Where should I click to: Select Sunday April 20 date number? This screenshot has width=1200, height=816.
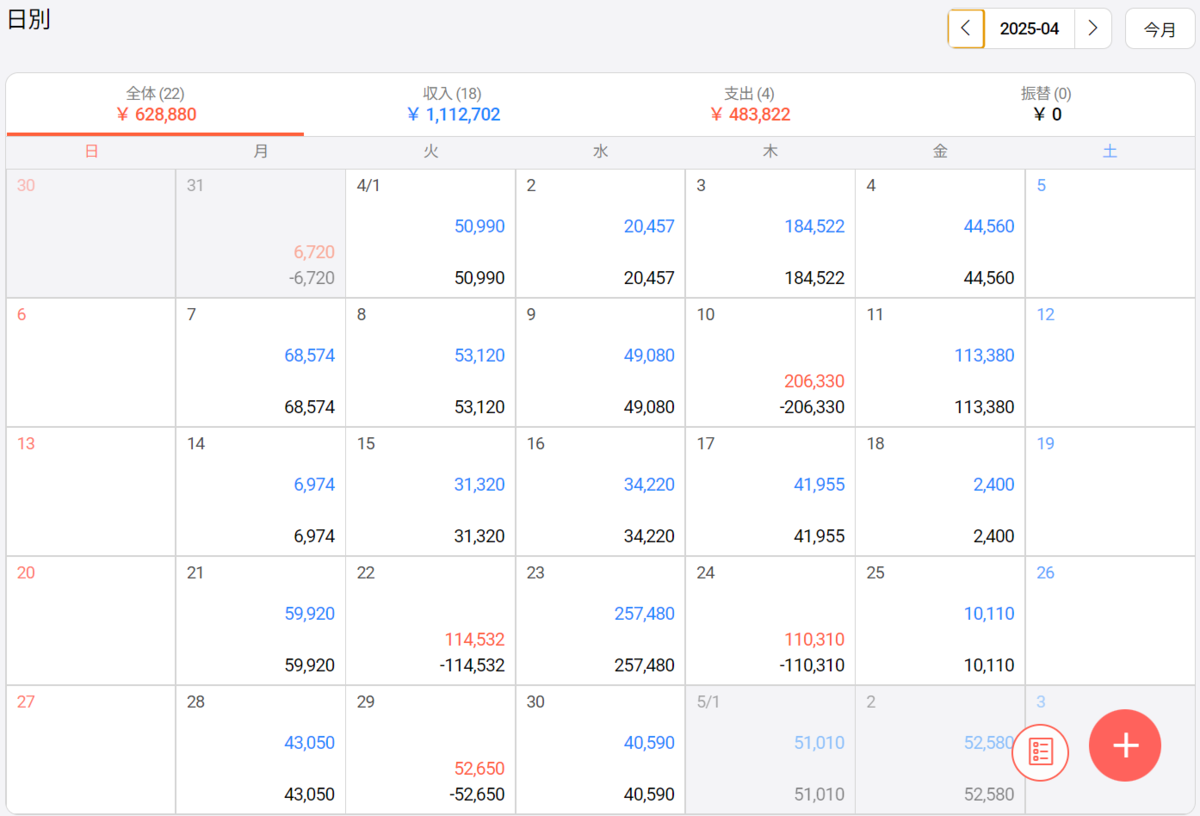coord(26,572)
